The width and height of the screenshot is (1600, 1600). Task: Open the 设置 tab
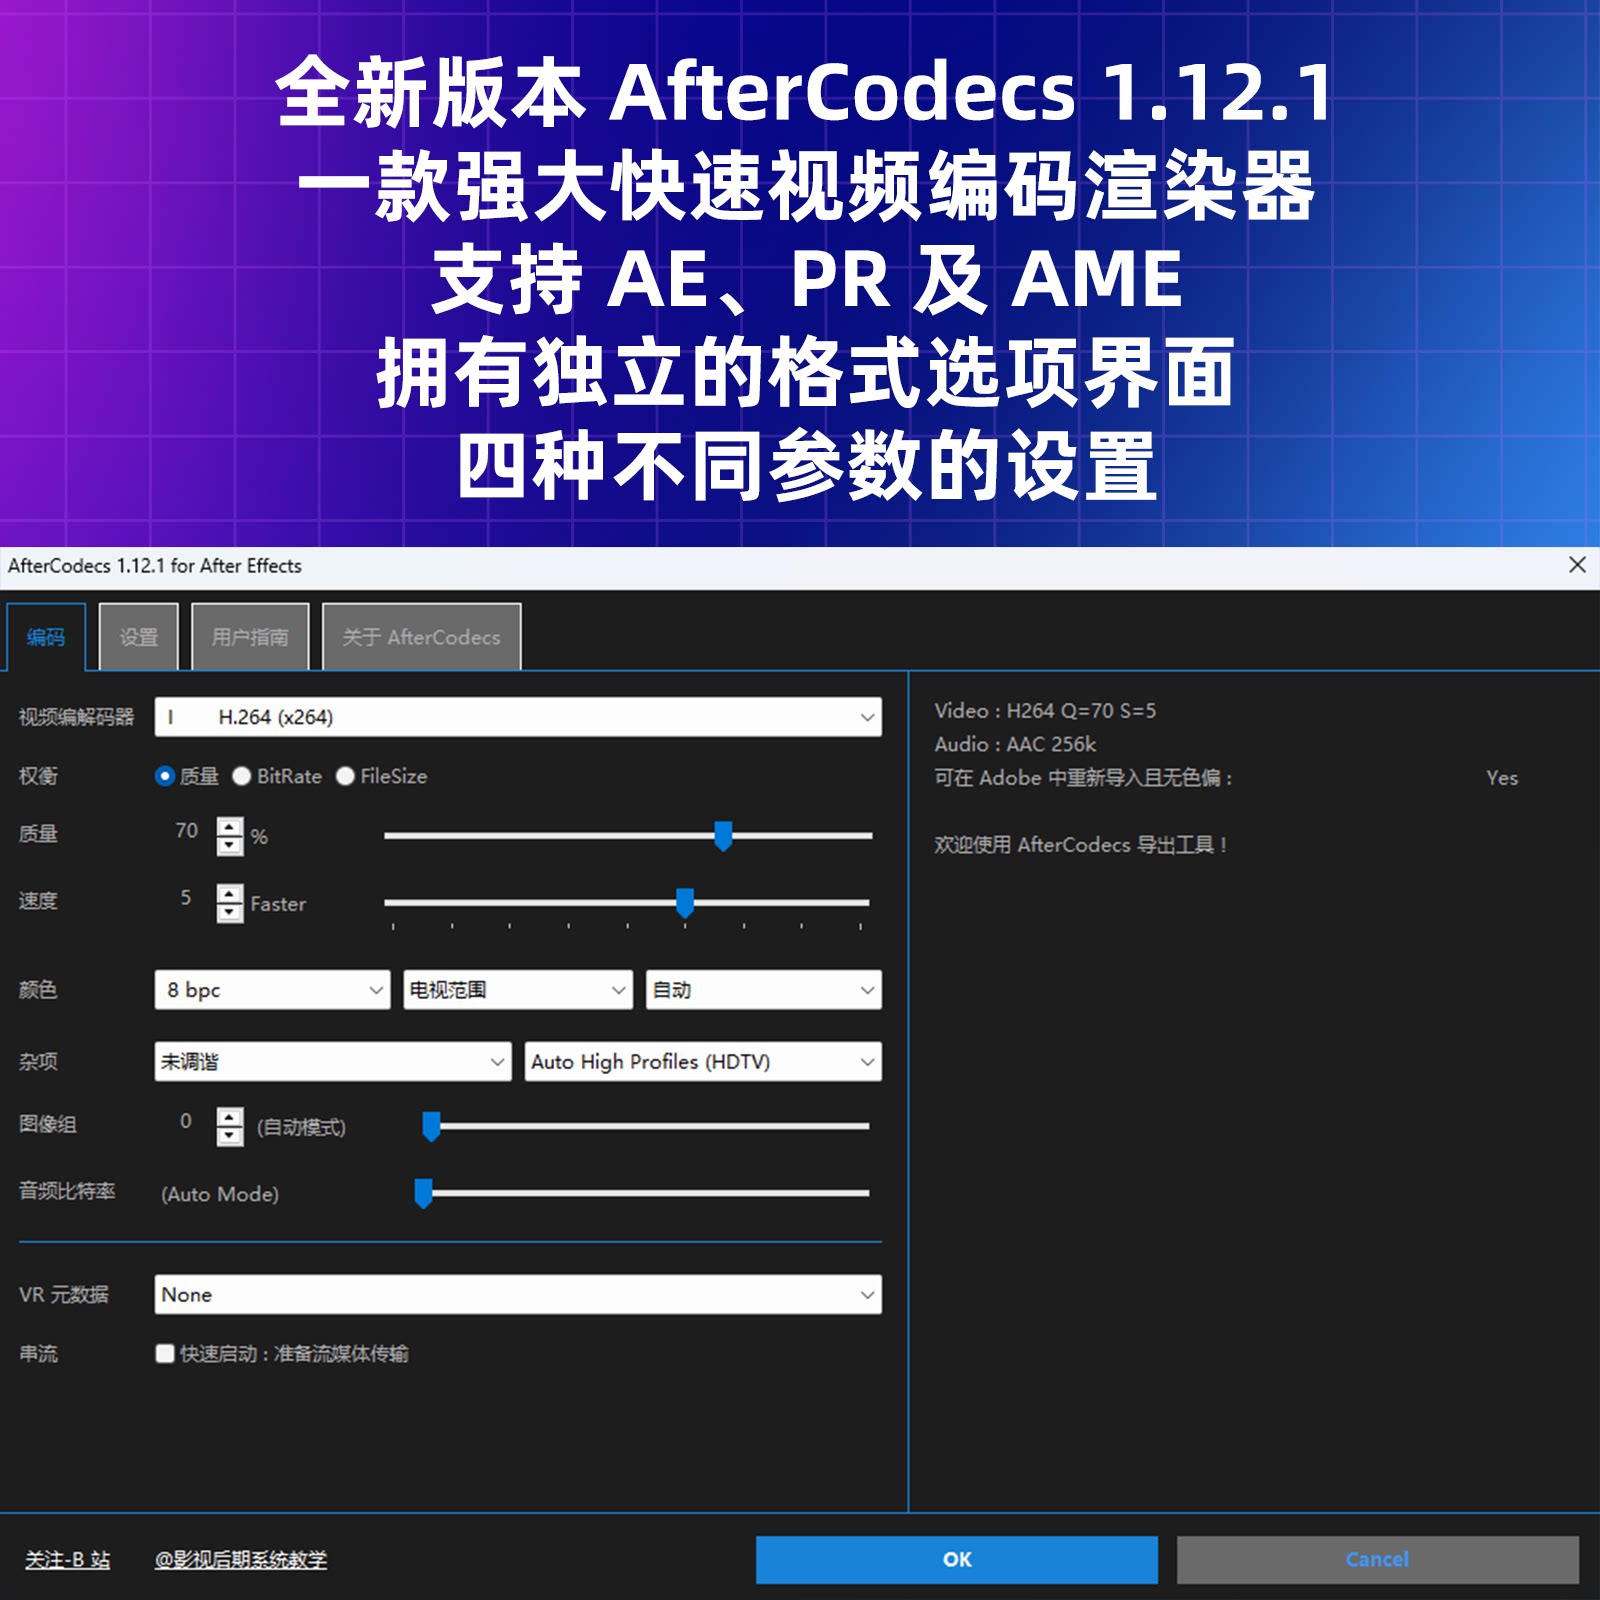click(139, 637)
